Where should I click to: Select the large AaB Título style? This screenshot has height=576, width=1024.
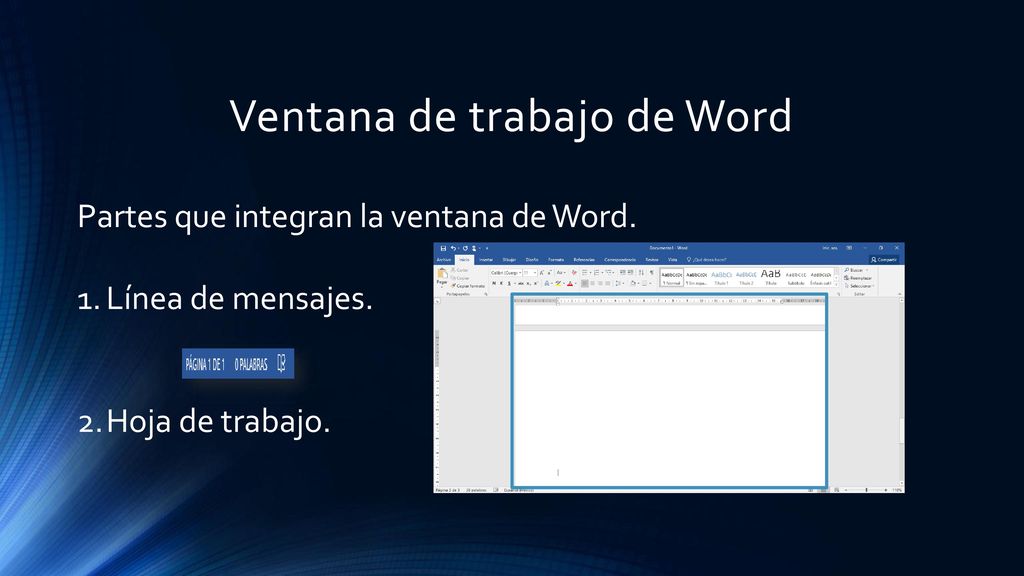click(x=771, y=278)
